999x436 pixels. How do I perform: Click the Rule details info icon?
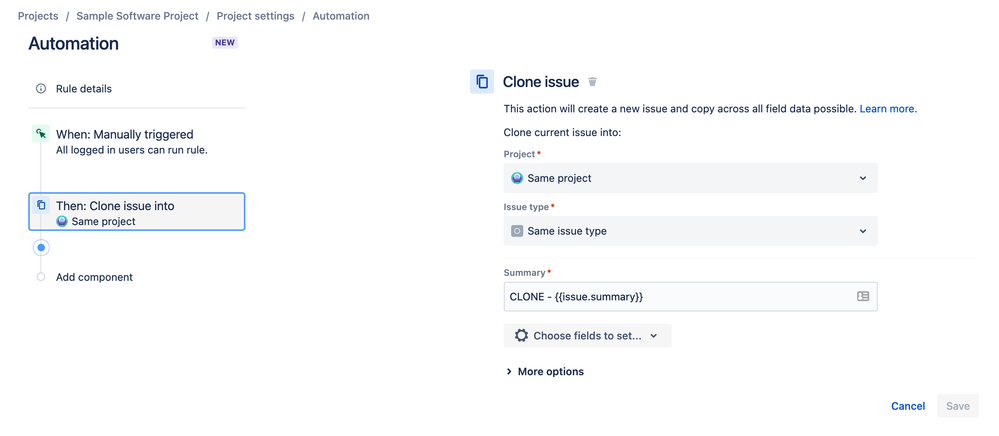41,89
